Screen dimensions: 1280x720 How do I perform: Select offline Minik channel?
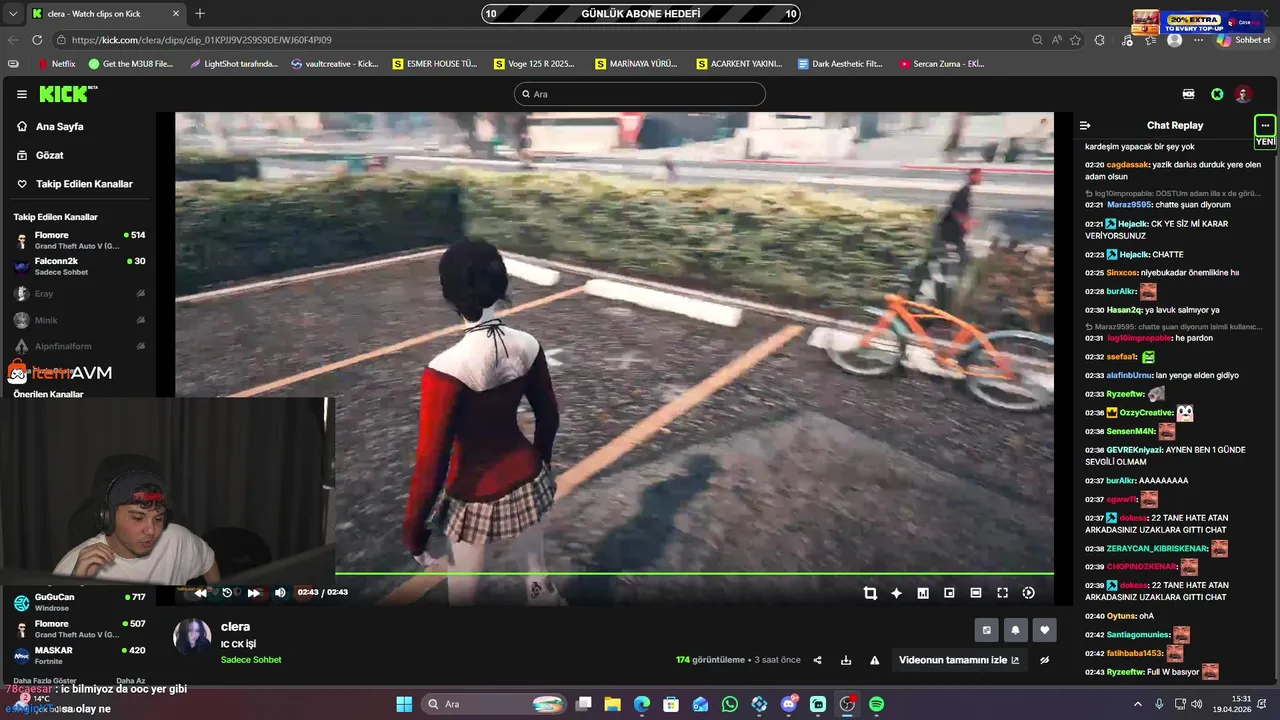pyautogui.click(x=78, y=320)
